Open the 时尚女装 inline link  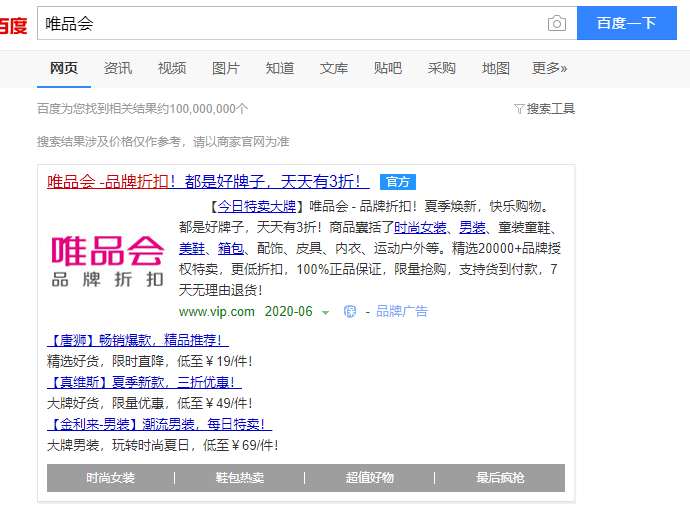[420, 227]
